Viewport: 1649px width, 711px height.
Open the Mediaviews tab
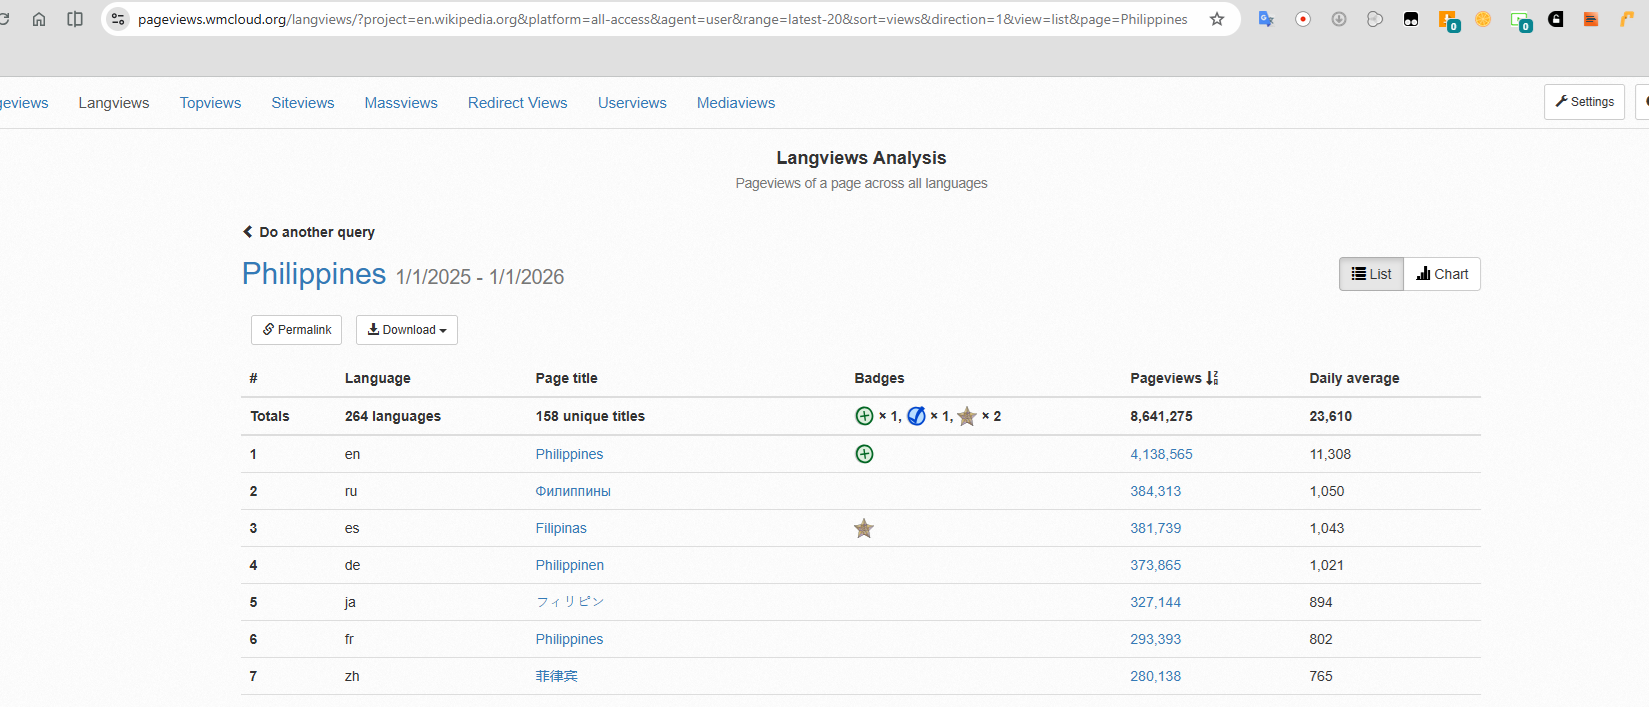736,103
